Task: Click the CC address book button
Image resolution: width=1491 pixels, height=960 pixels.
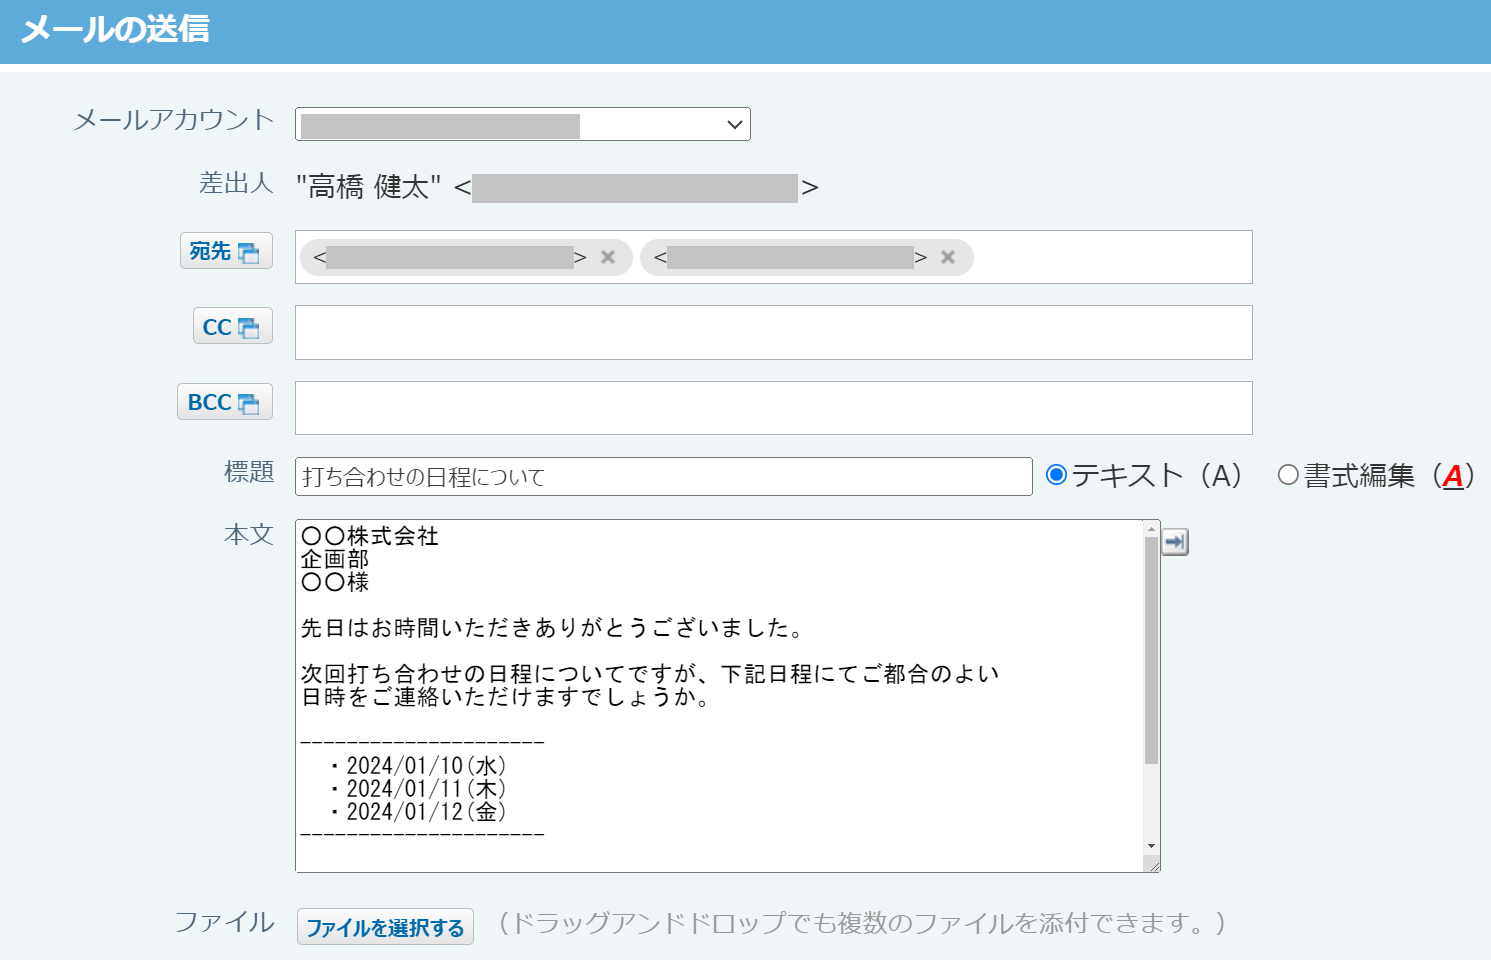Action: coord(232,326)
